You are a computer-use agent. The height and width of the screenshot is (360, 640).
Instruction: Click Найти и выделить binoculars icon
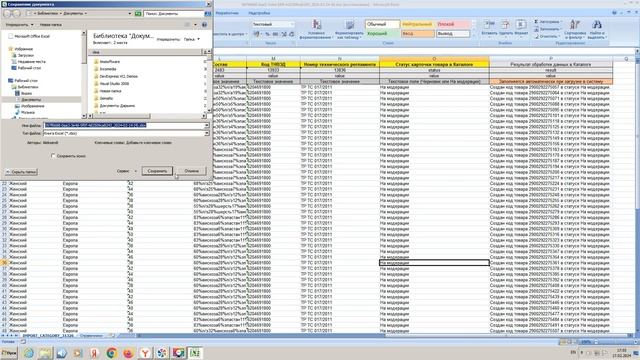[597, 29]
